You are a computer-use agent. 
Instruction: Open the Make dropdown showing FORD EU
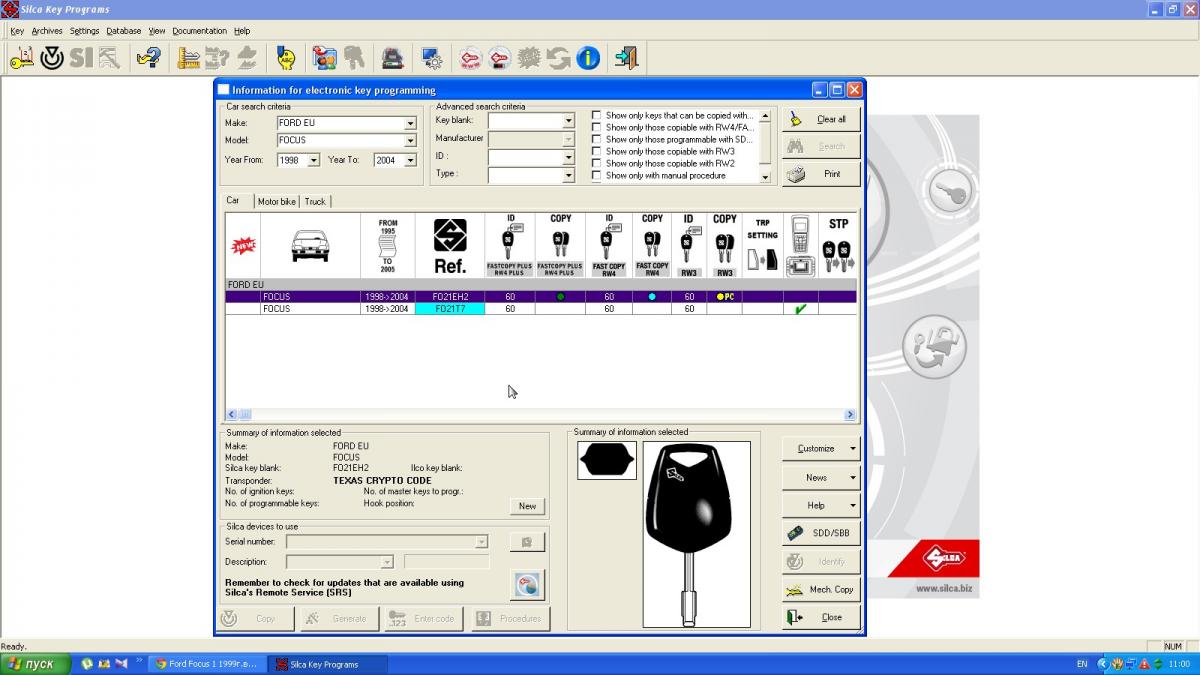tap(410, 124)
